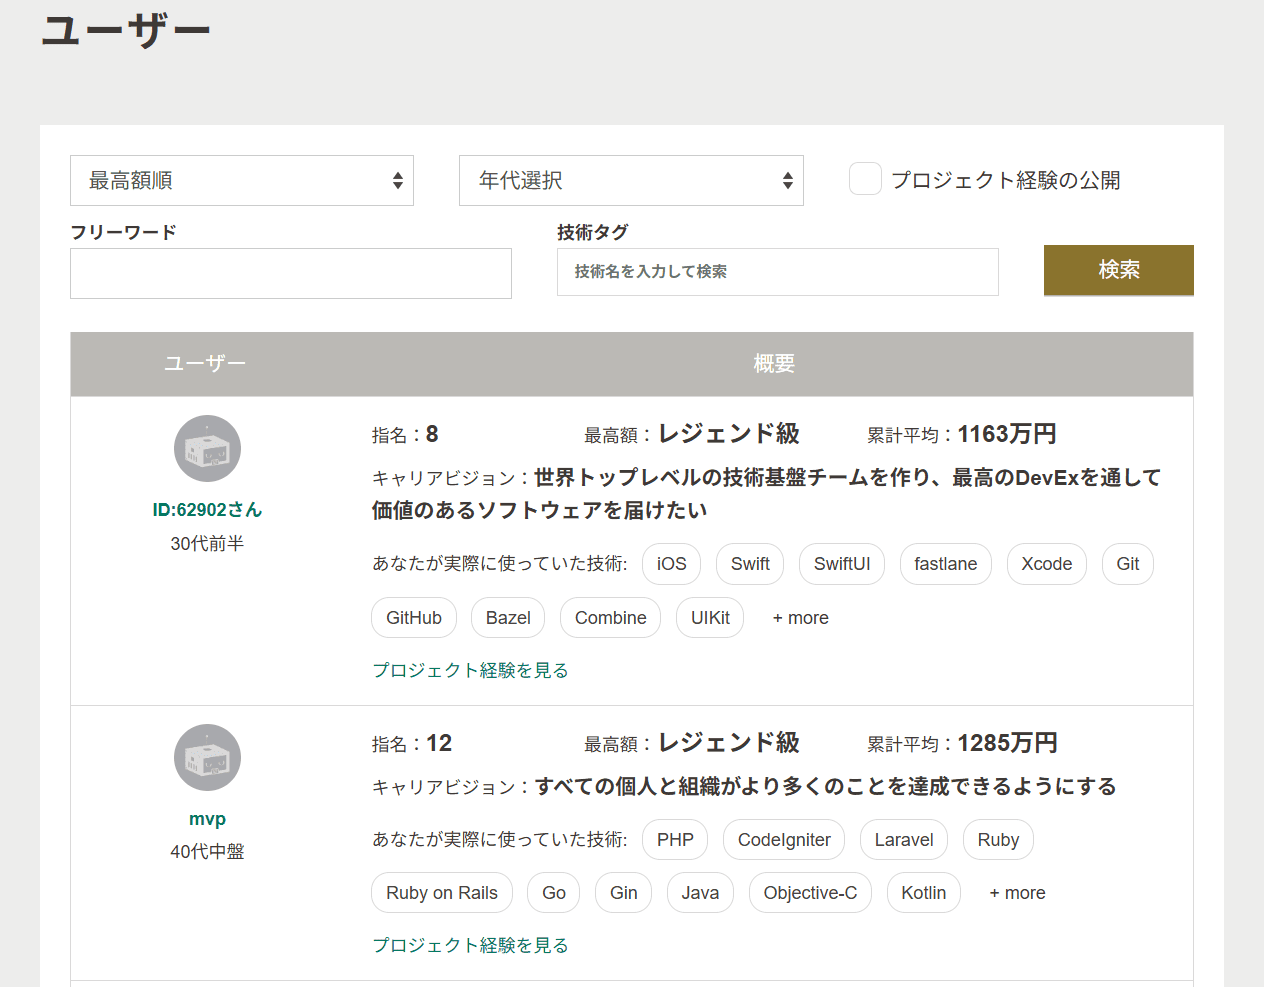Open mvp user profile link

[x=207, y=819]
